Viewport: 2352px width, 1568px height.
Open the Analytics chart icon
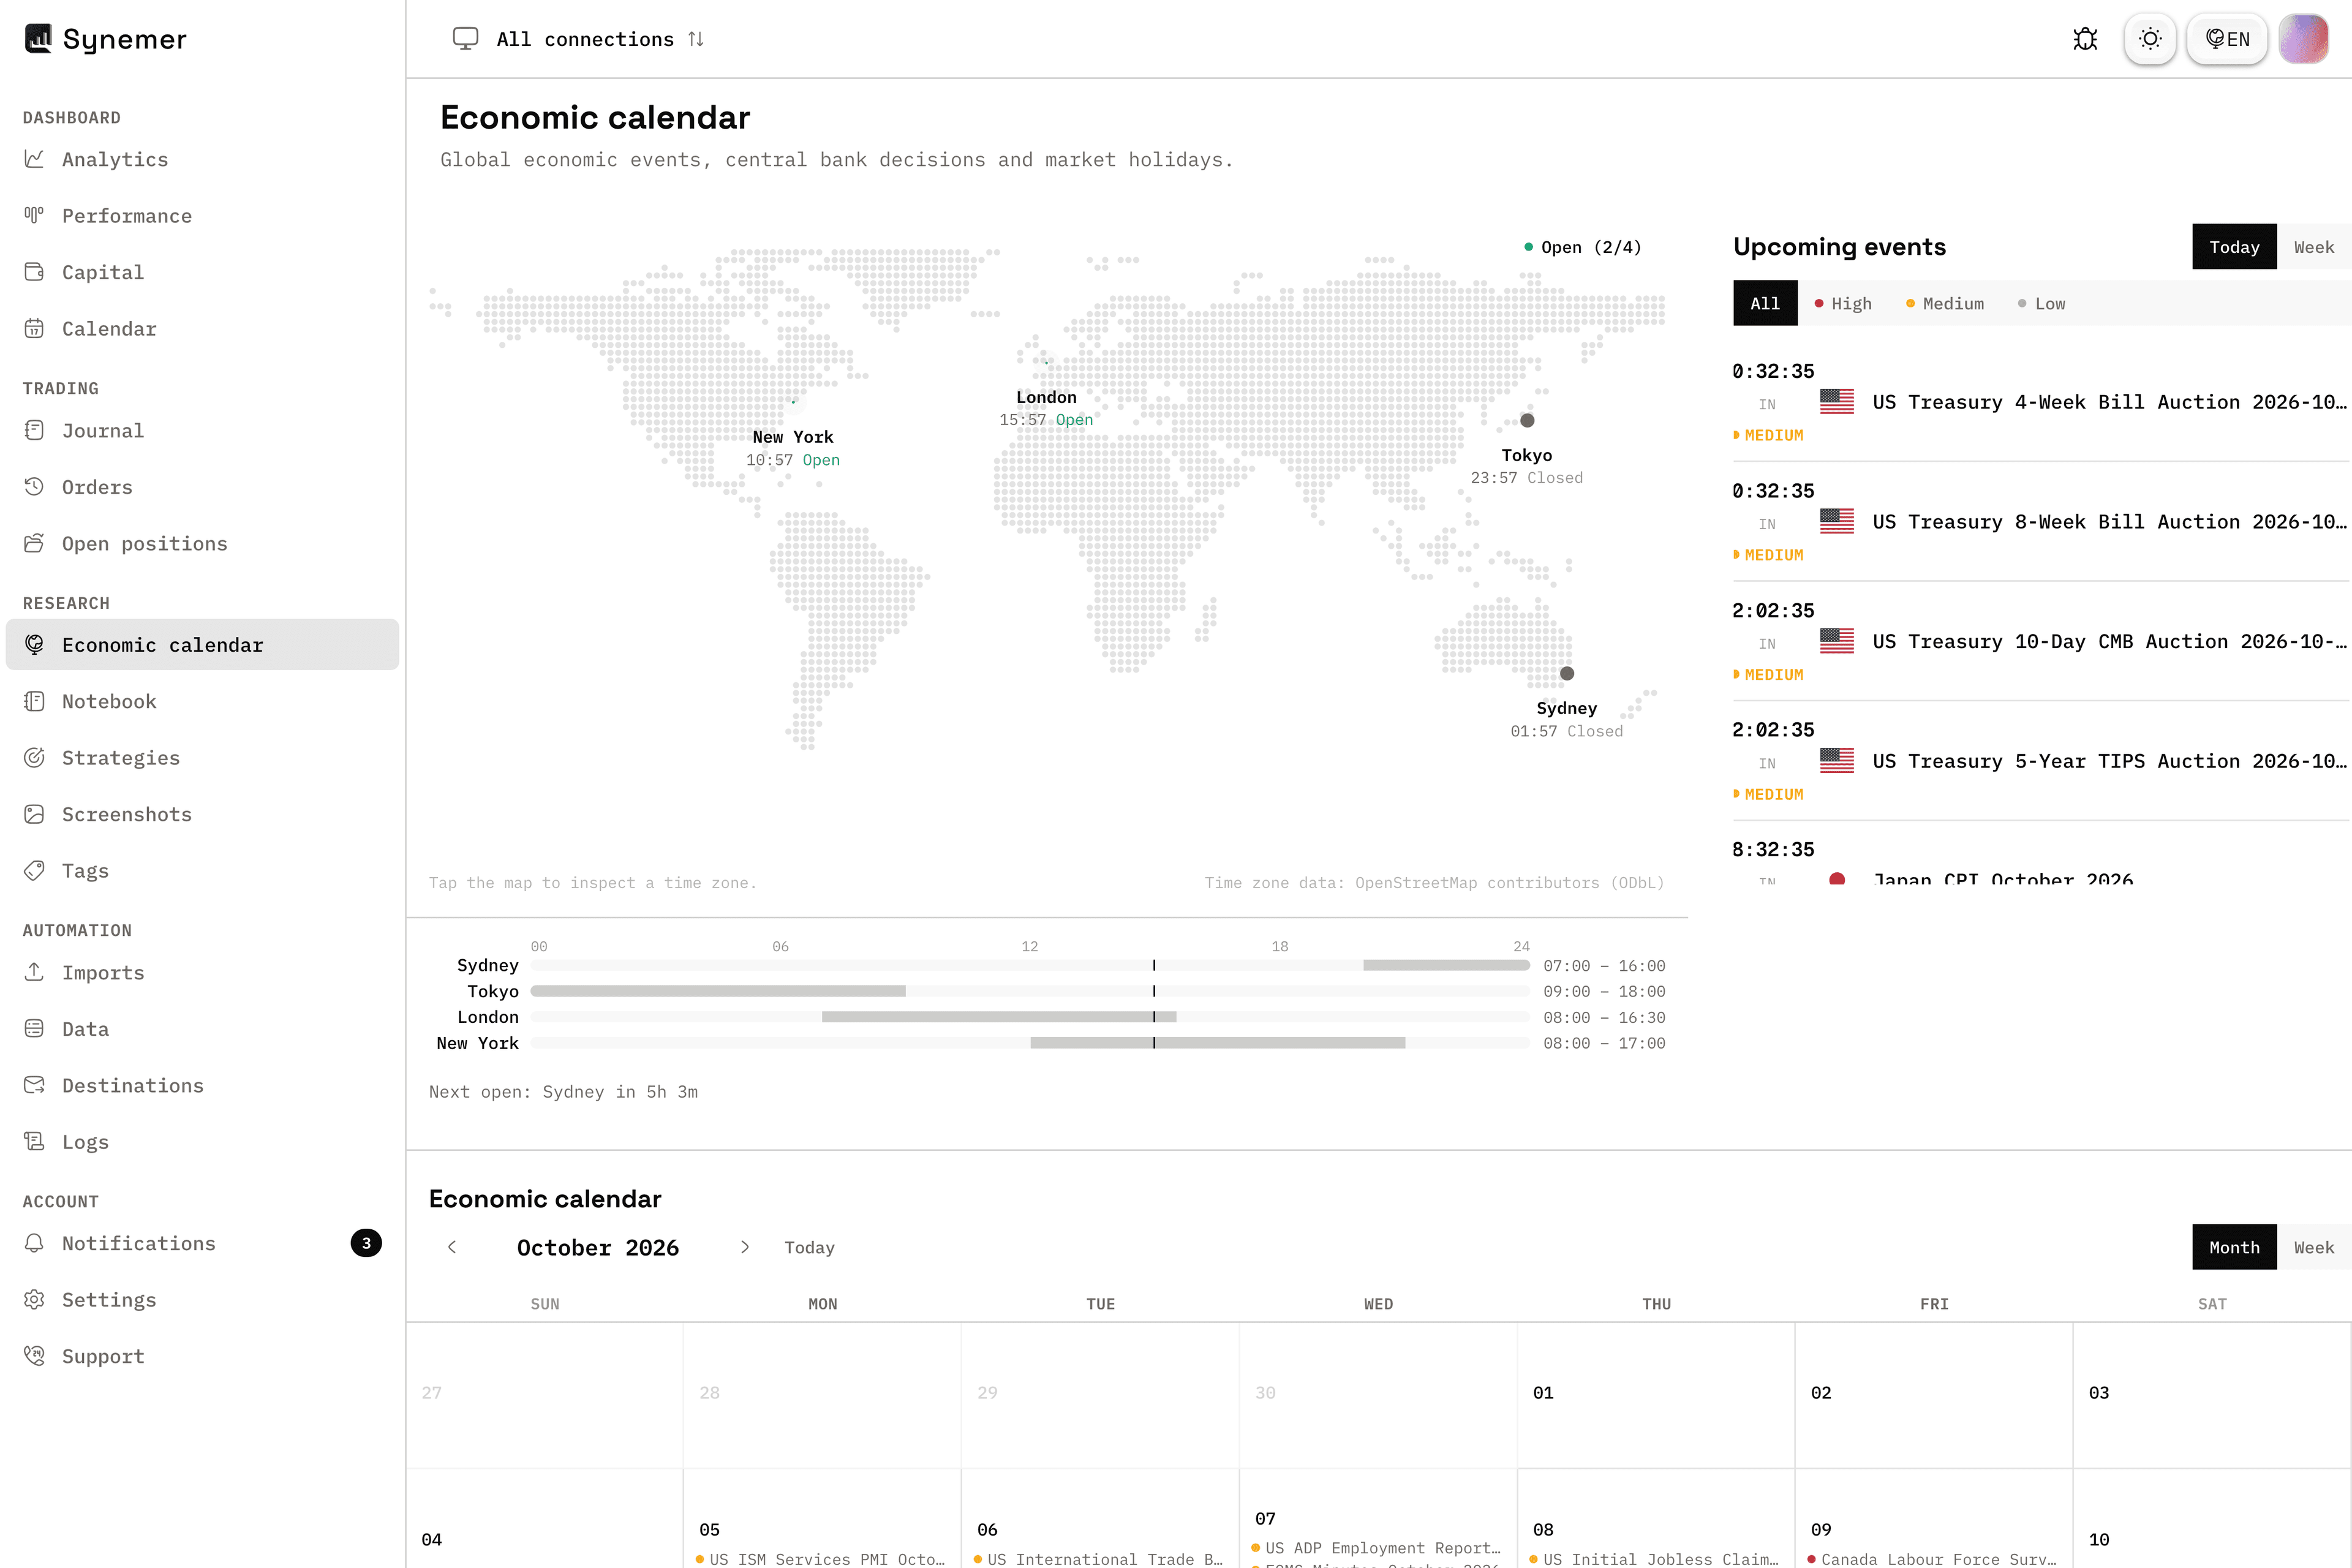pos(34,159)
